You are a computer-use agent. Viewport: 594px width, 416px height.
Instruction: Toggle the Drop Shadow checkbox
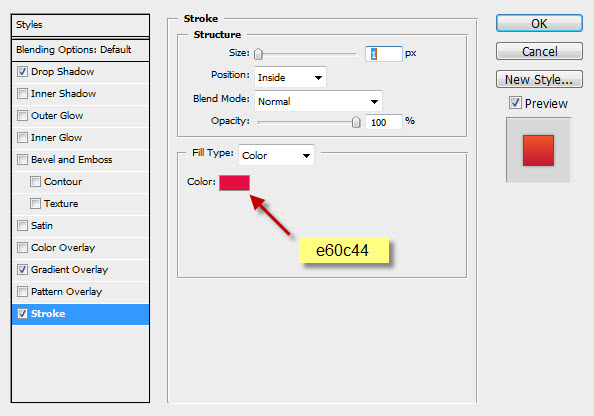click(22, 72)
